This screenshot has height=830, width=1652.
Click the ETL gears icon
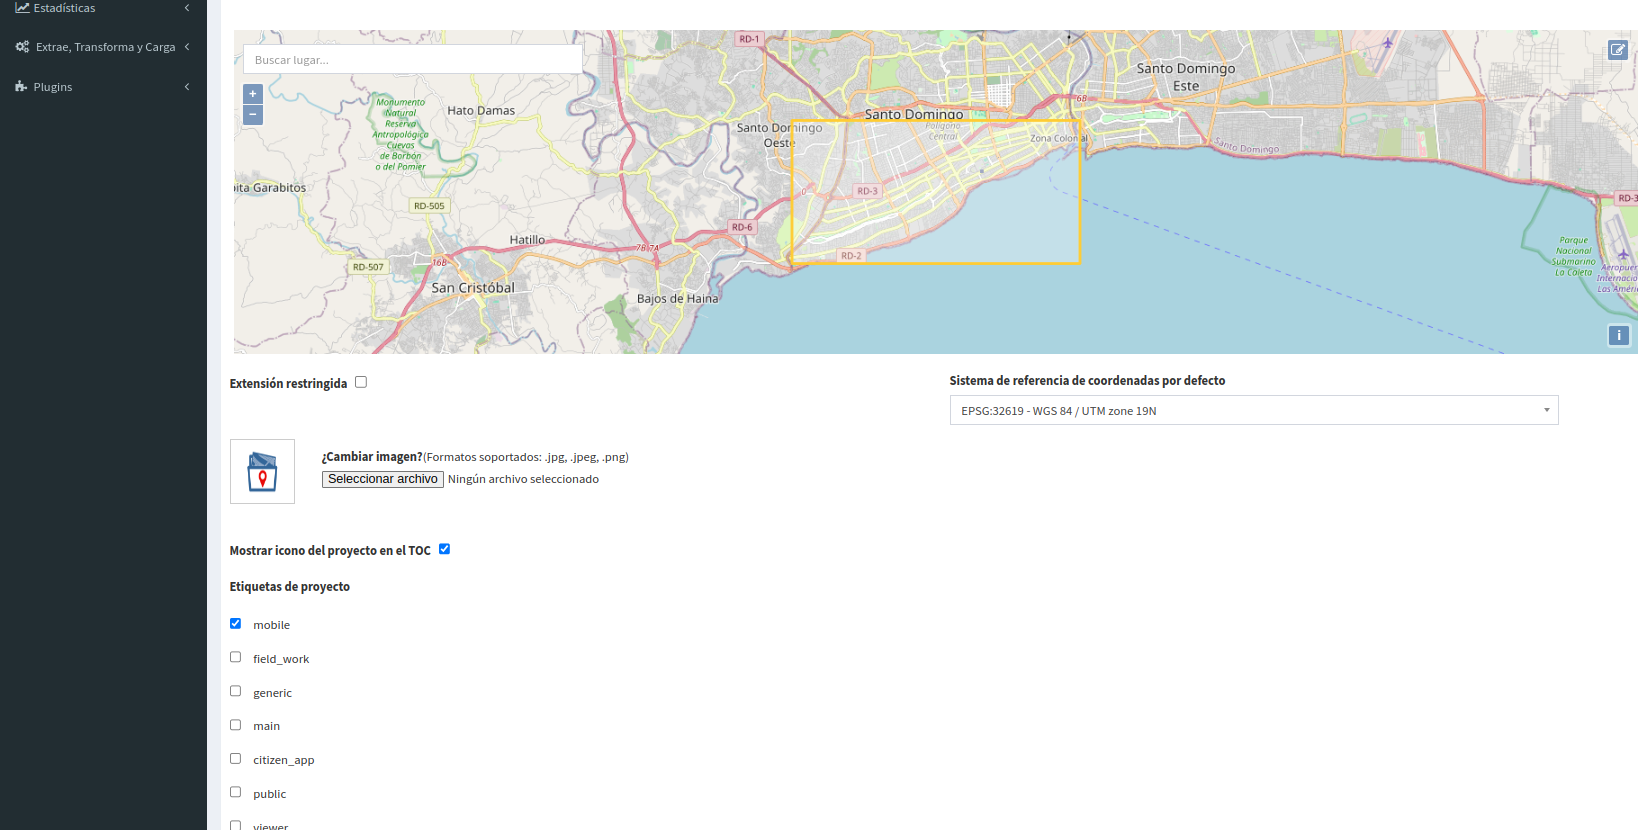point(22,47)
